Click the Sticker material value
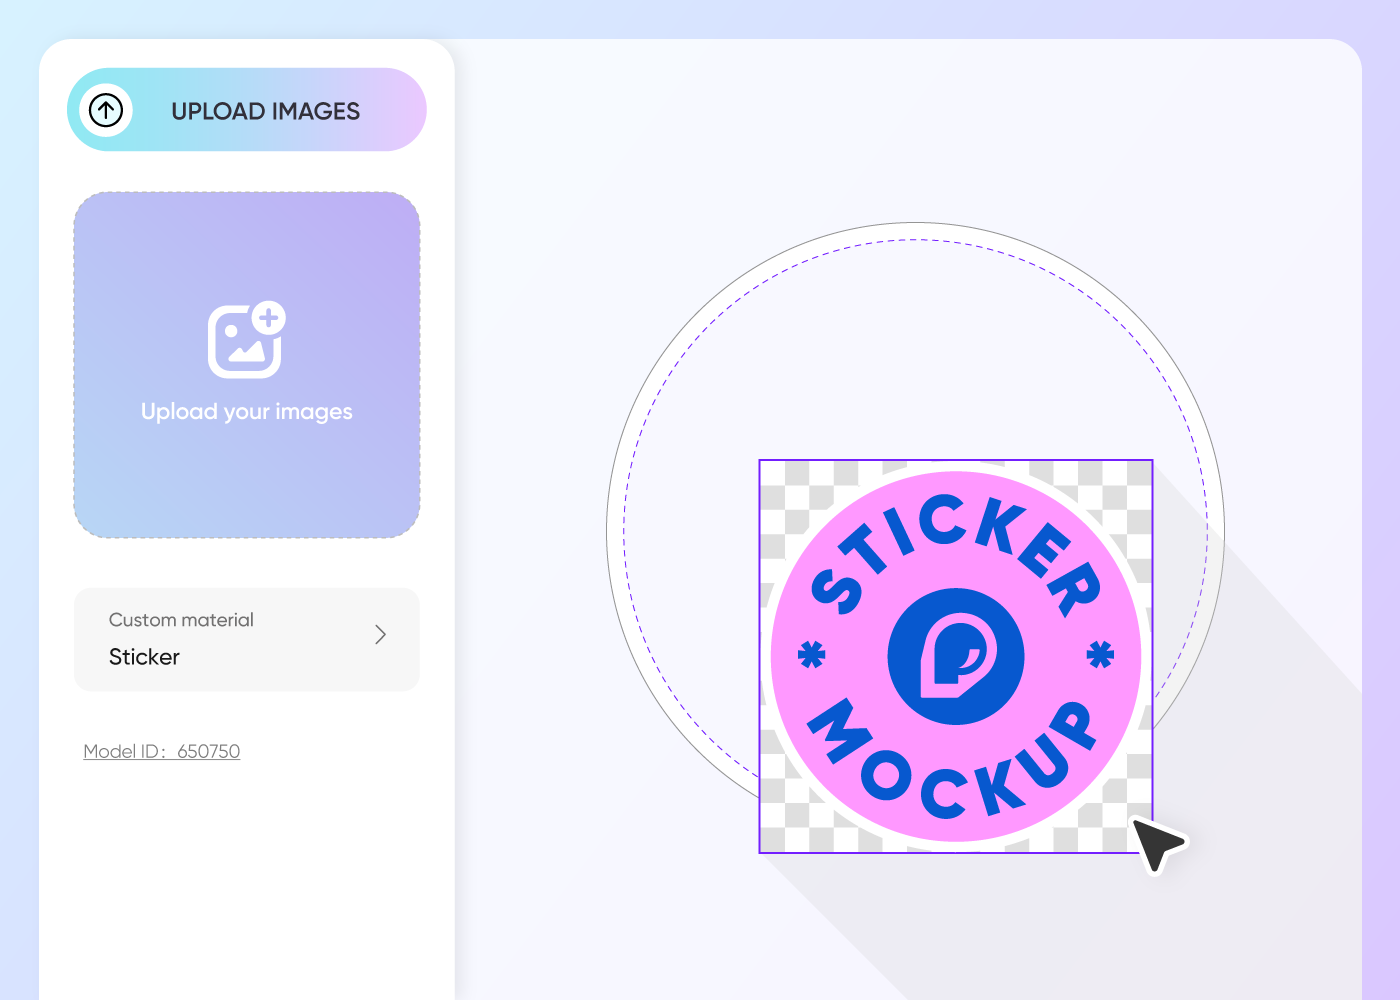This screenshot has height=1000, width=1400. coord(144,657)
